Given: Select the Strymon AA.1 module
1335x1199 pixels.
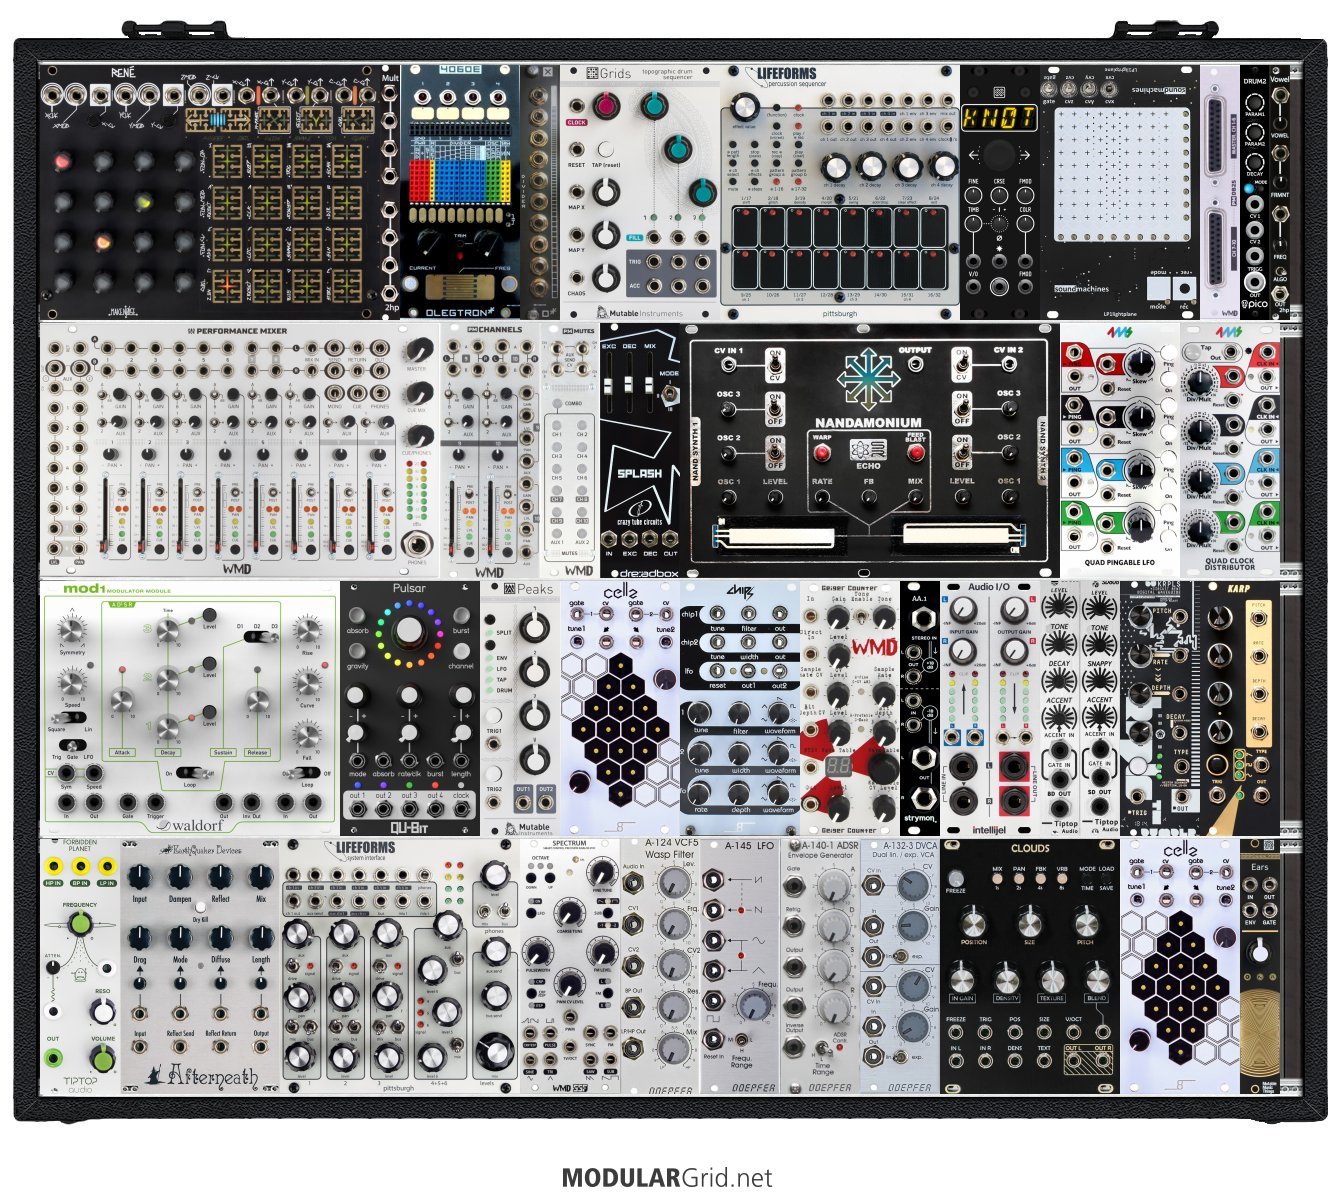Looking at the screenshot, I should [x=920, y=708].
